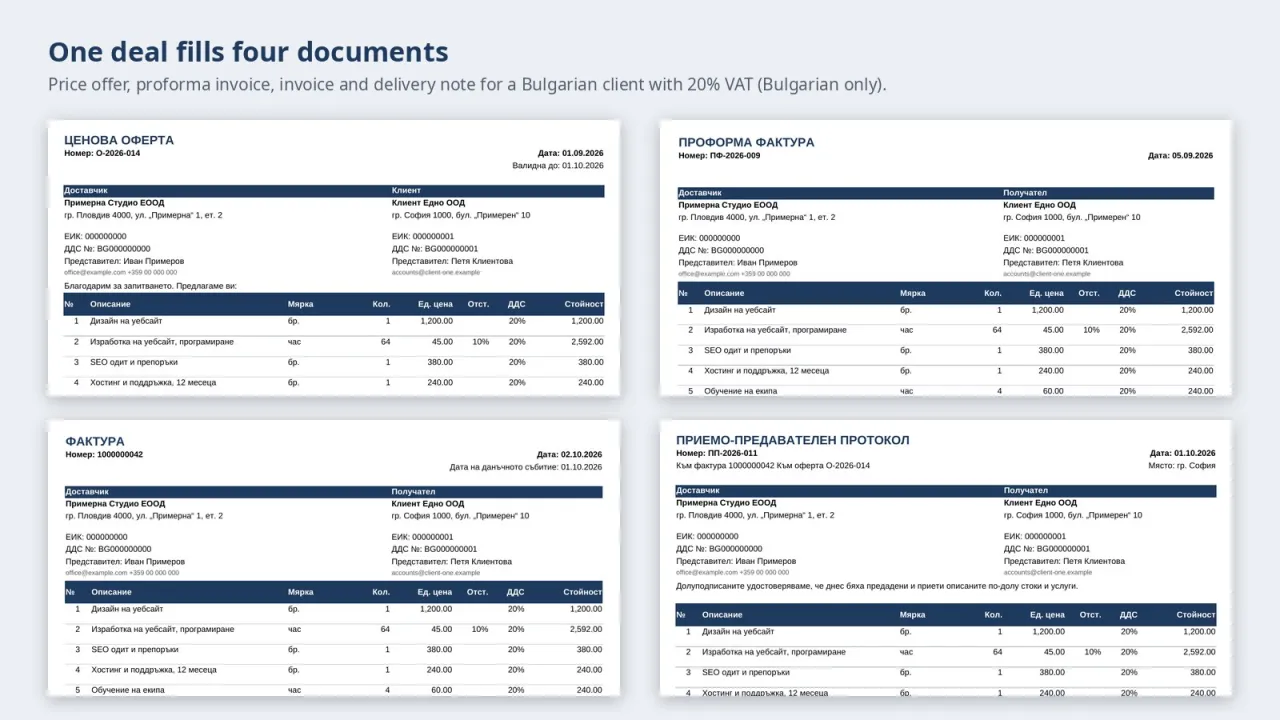This screenshot has height=720, width=1280.
Task: Click the heading 'One deal fills four documents'
Action: (x=248, y=52)
